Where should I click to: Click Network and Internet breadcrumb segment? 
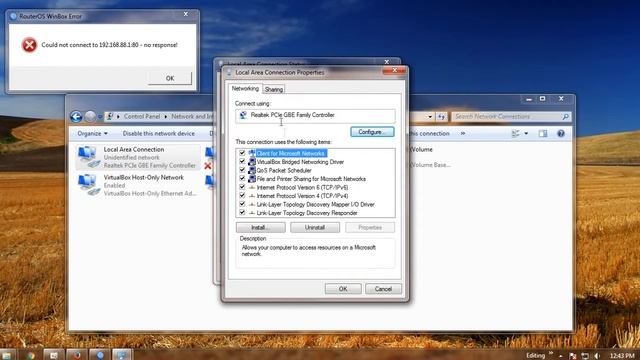click(192, 117)
